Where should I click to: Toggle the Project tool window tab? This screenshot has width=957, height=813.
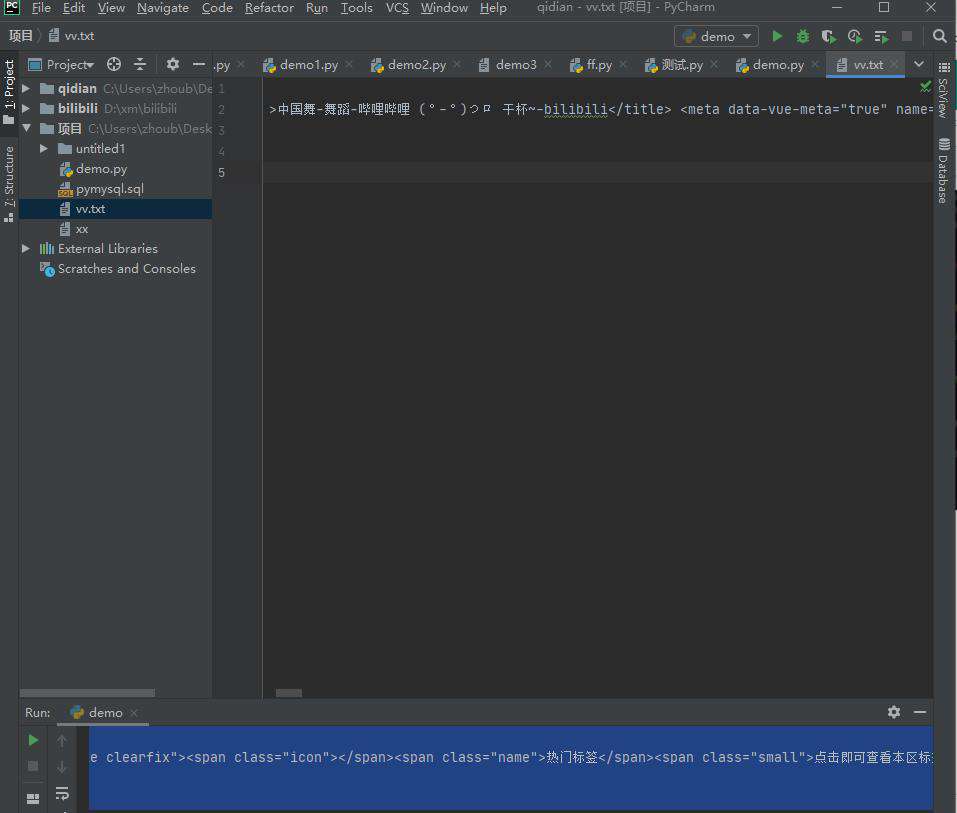click(x=9, y=92)
